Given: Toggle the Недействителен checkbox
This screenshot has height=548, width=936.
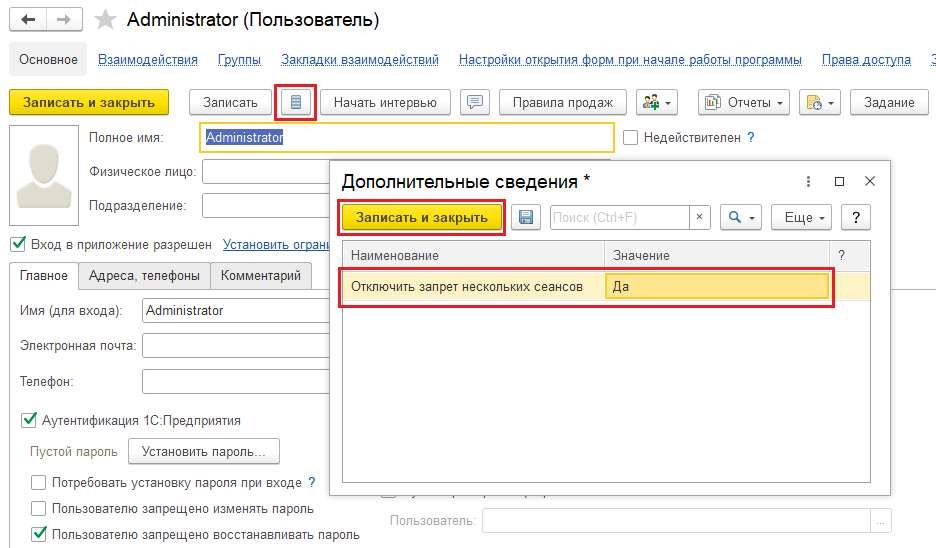Looking at the screenshot, I should [x=630, y=138].
